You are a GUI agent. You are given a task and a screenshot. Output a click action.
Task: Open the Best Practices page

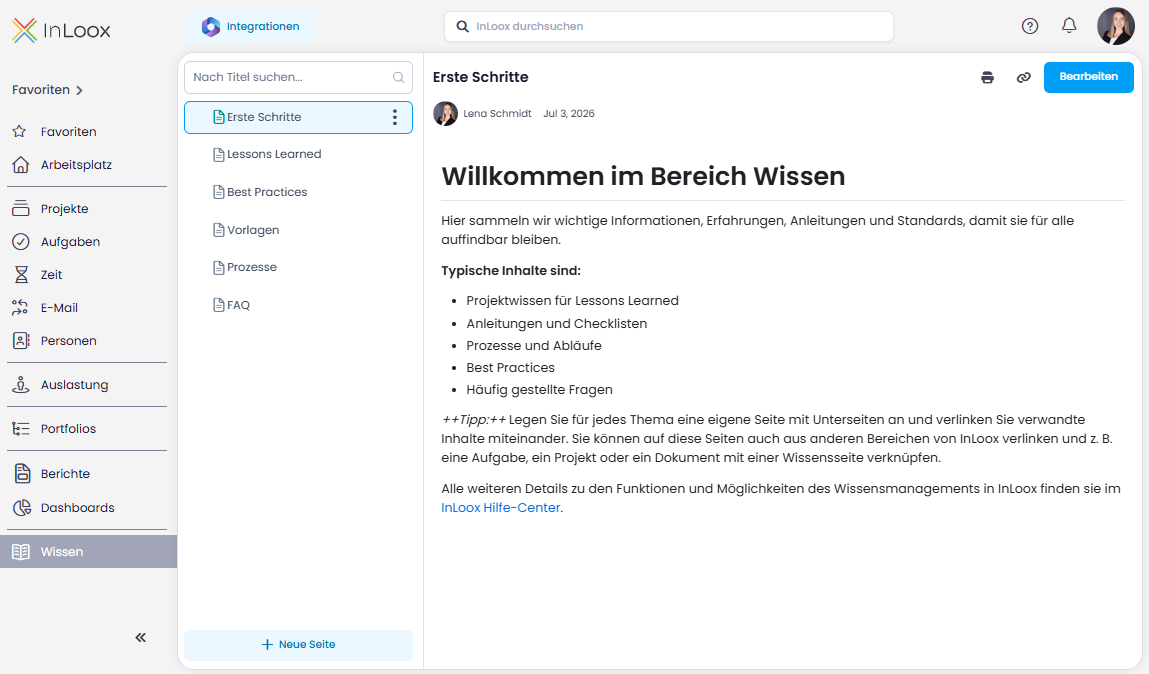click(298, 192)
